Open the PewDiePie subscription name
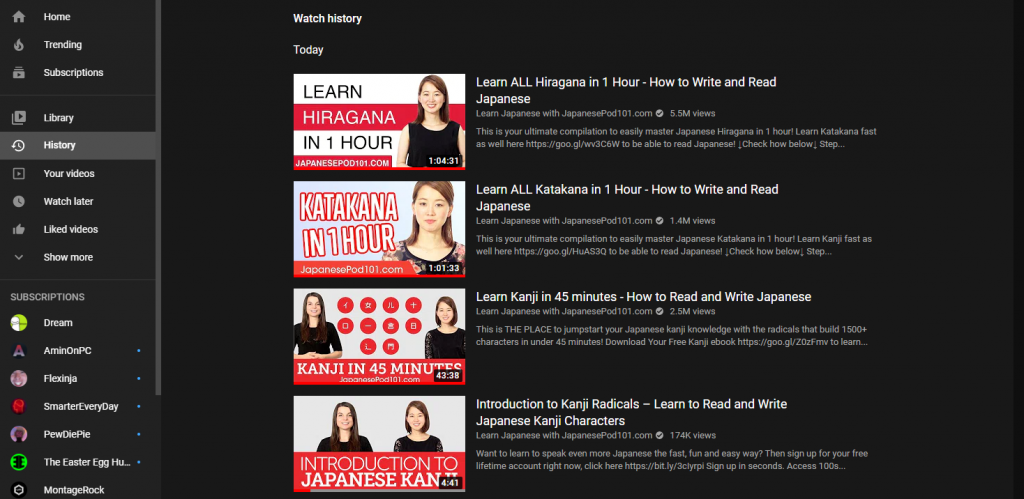Image resolution: width=1024 pixels, height=499 pixels. point(65,434)
